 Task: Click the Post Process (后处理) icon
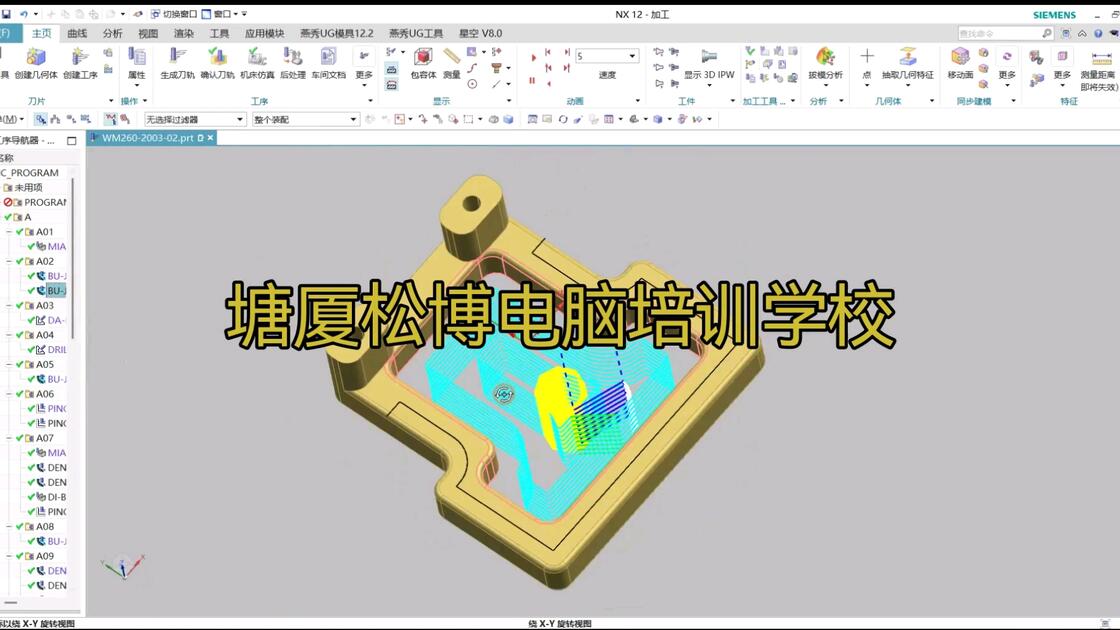pyautogui.click(x=292, y=56)
